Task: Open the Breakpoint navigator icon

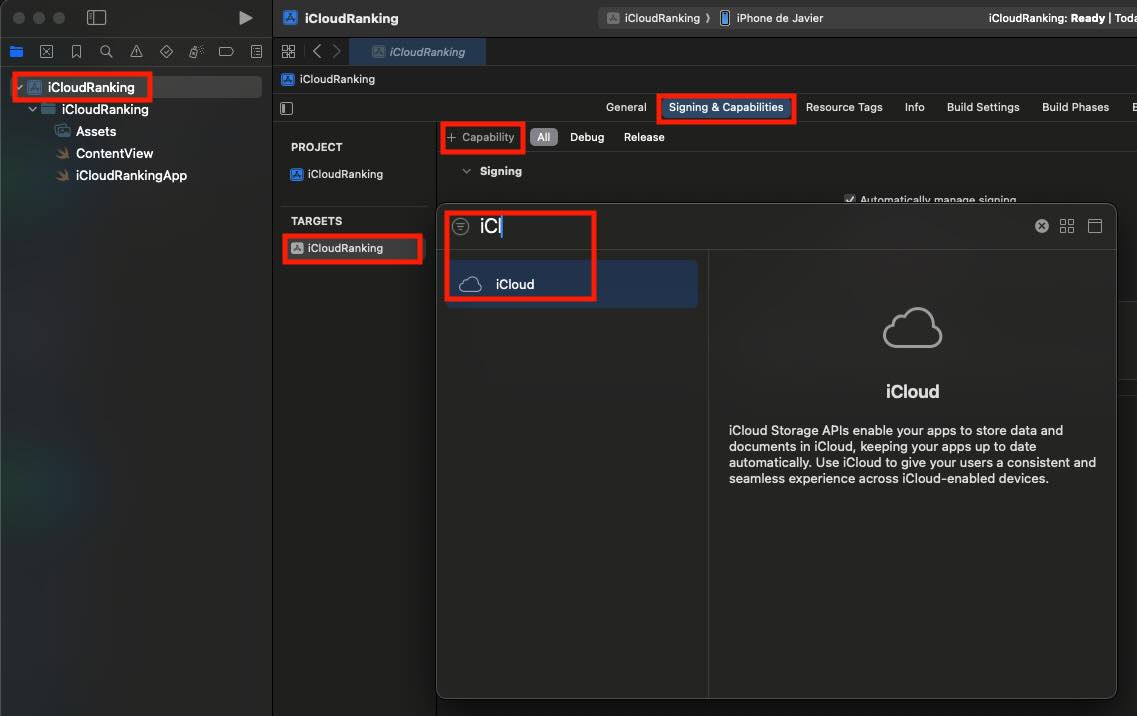Action: coord(226,52)
